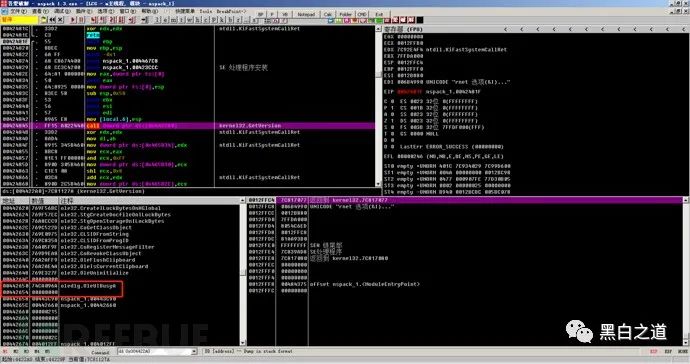Open the Command bar dropdown arrow
This screenshot has width=690, height=364.
(x=194, y=352)
